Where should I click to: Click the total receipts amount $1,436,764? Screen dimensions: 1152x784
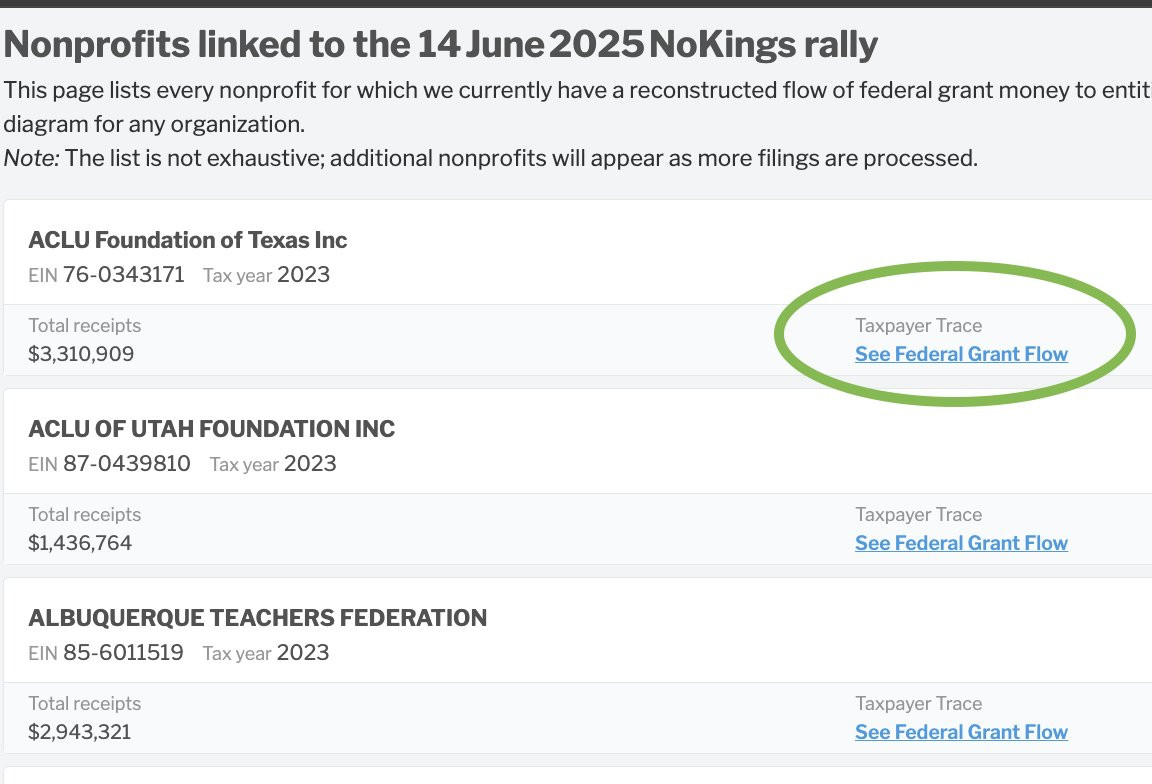tap(80, 543)
